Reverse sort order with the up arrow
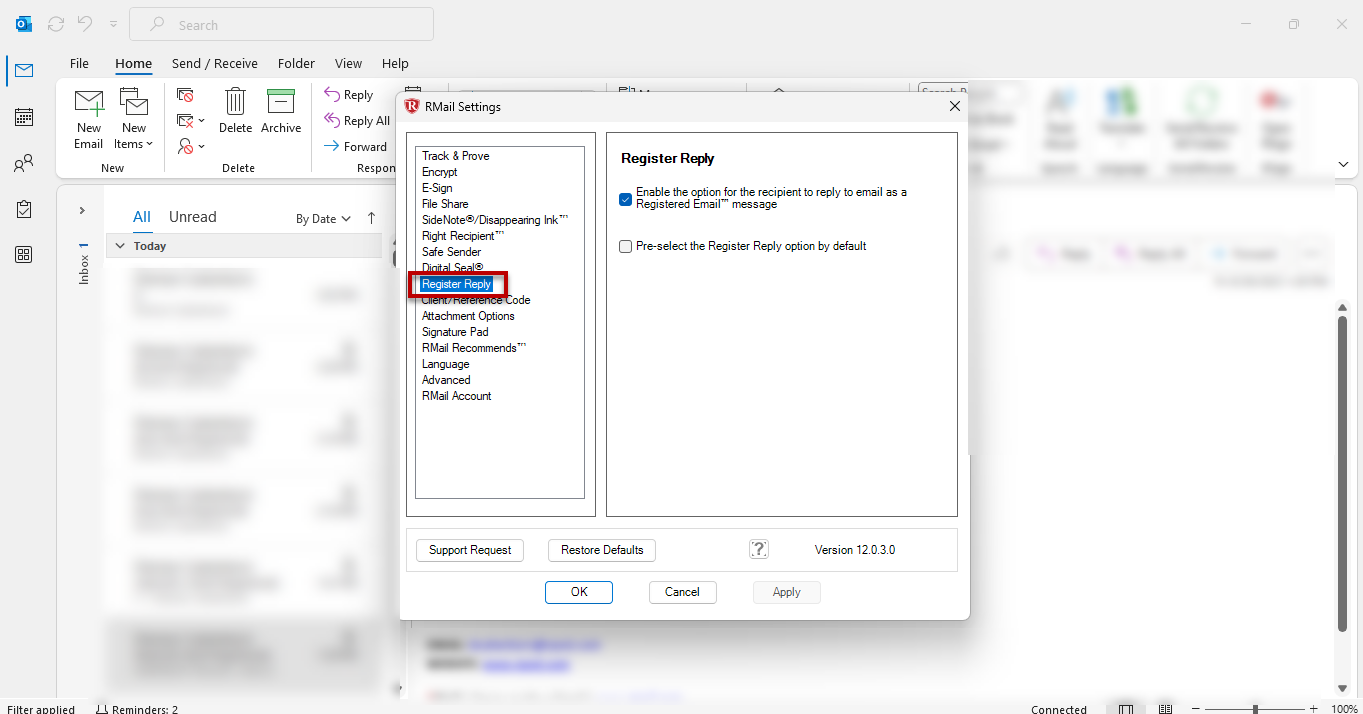The height and width of the screenshot is (714, 1363). (372, 218)
